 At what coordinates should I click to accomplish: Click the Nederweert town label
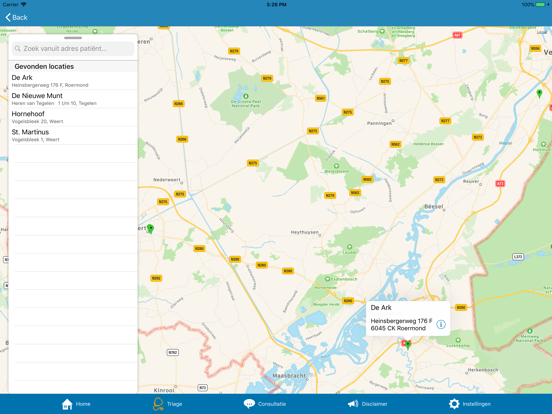click(x=167, y=180)
